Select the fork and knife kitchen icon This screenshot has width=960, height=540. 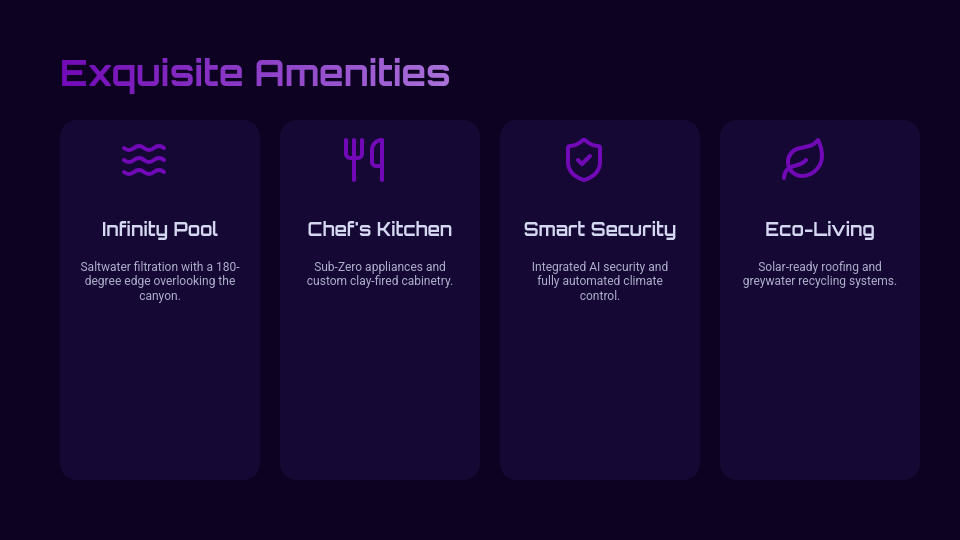(364, 160)
